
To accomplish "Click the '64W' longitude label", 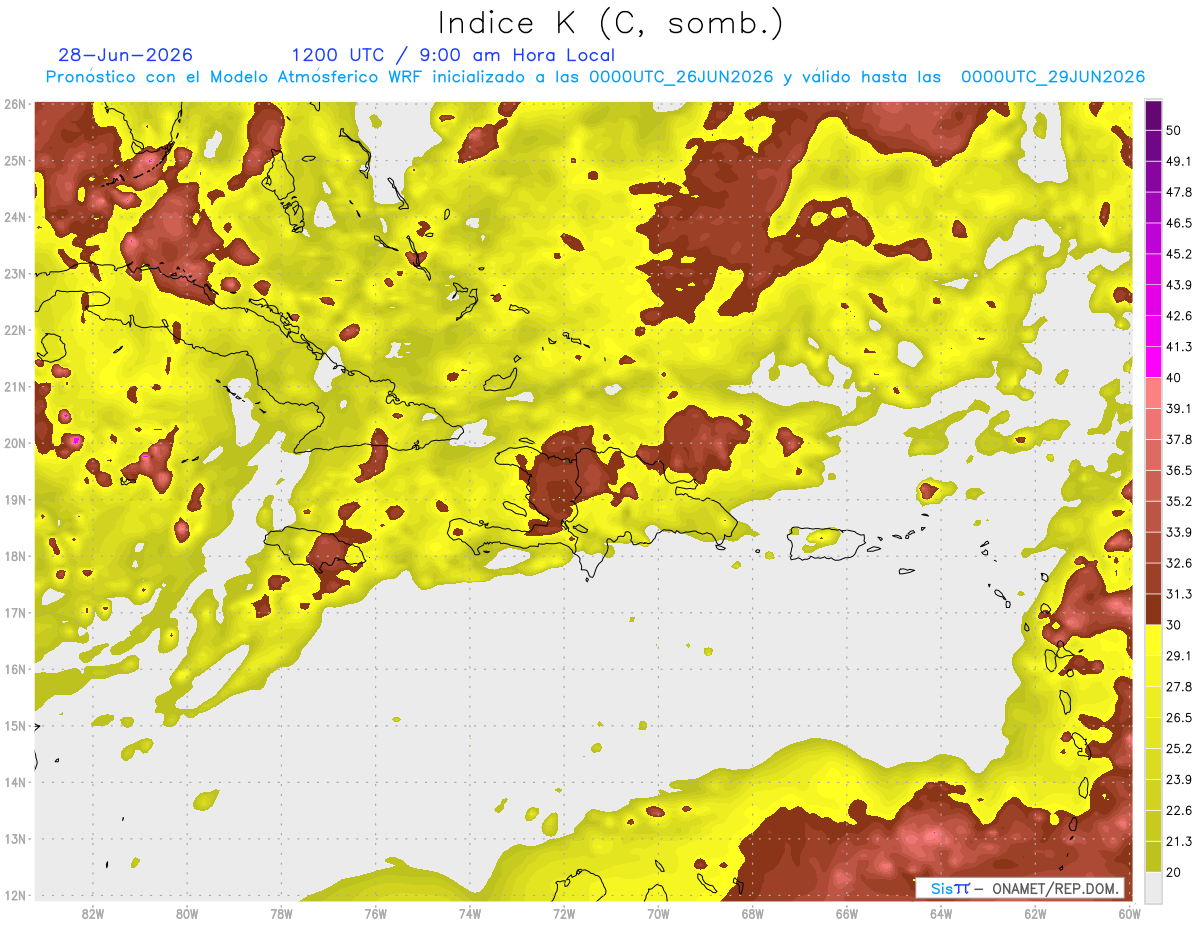I will [941, 914].
